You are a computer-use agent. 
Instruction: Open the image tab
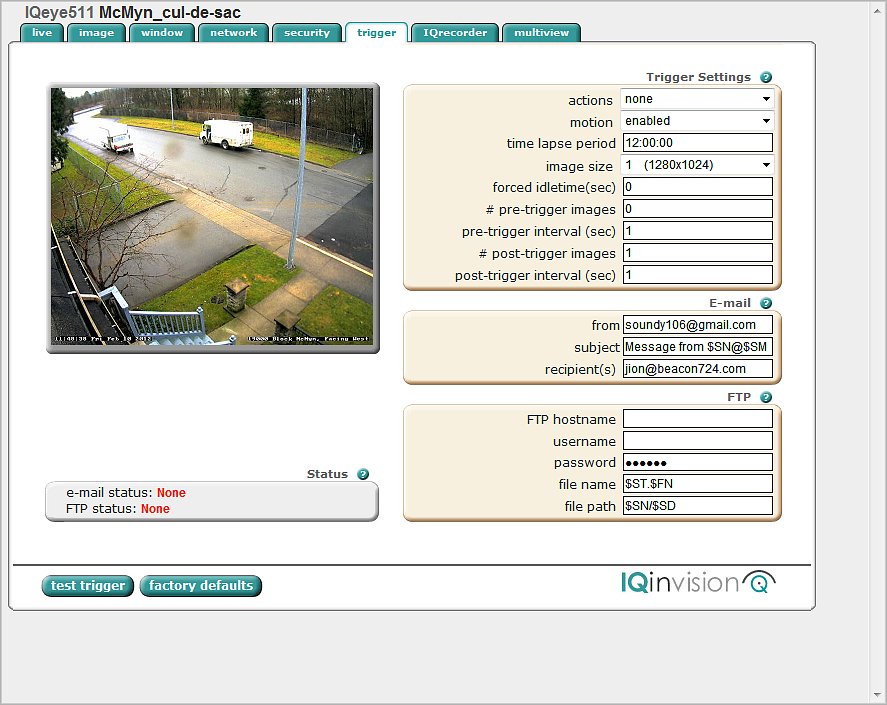[96, 33]
